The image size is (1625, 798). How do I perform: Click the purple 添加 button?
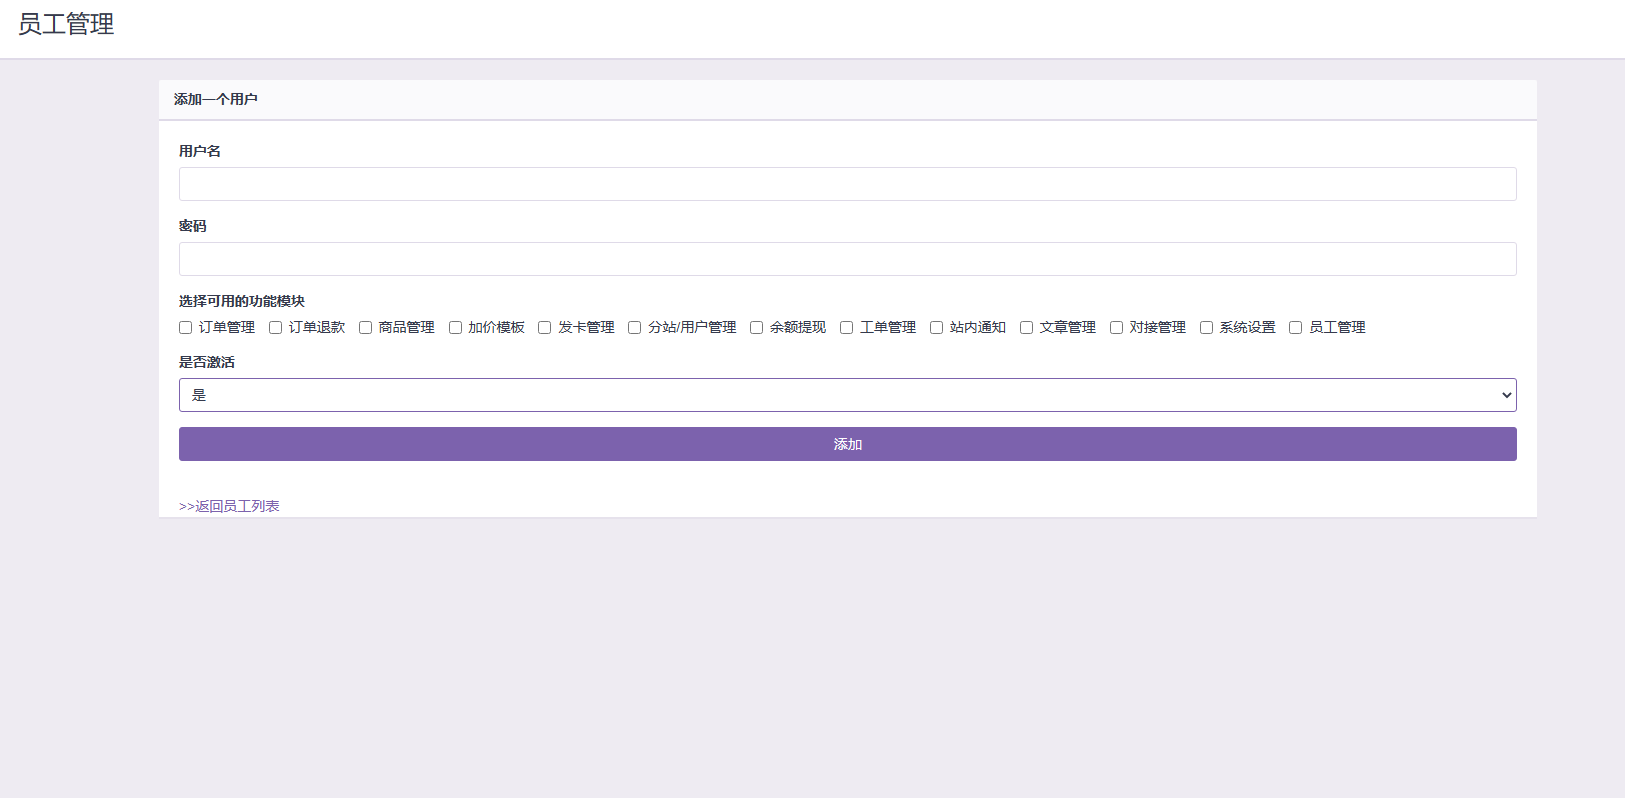point(847,444)
